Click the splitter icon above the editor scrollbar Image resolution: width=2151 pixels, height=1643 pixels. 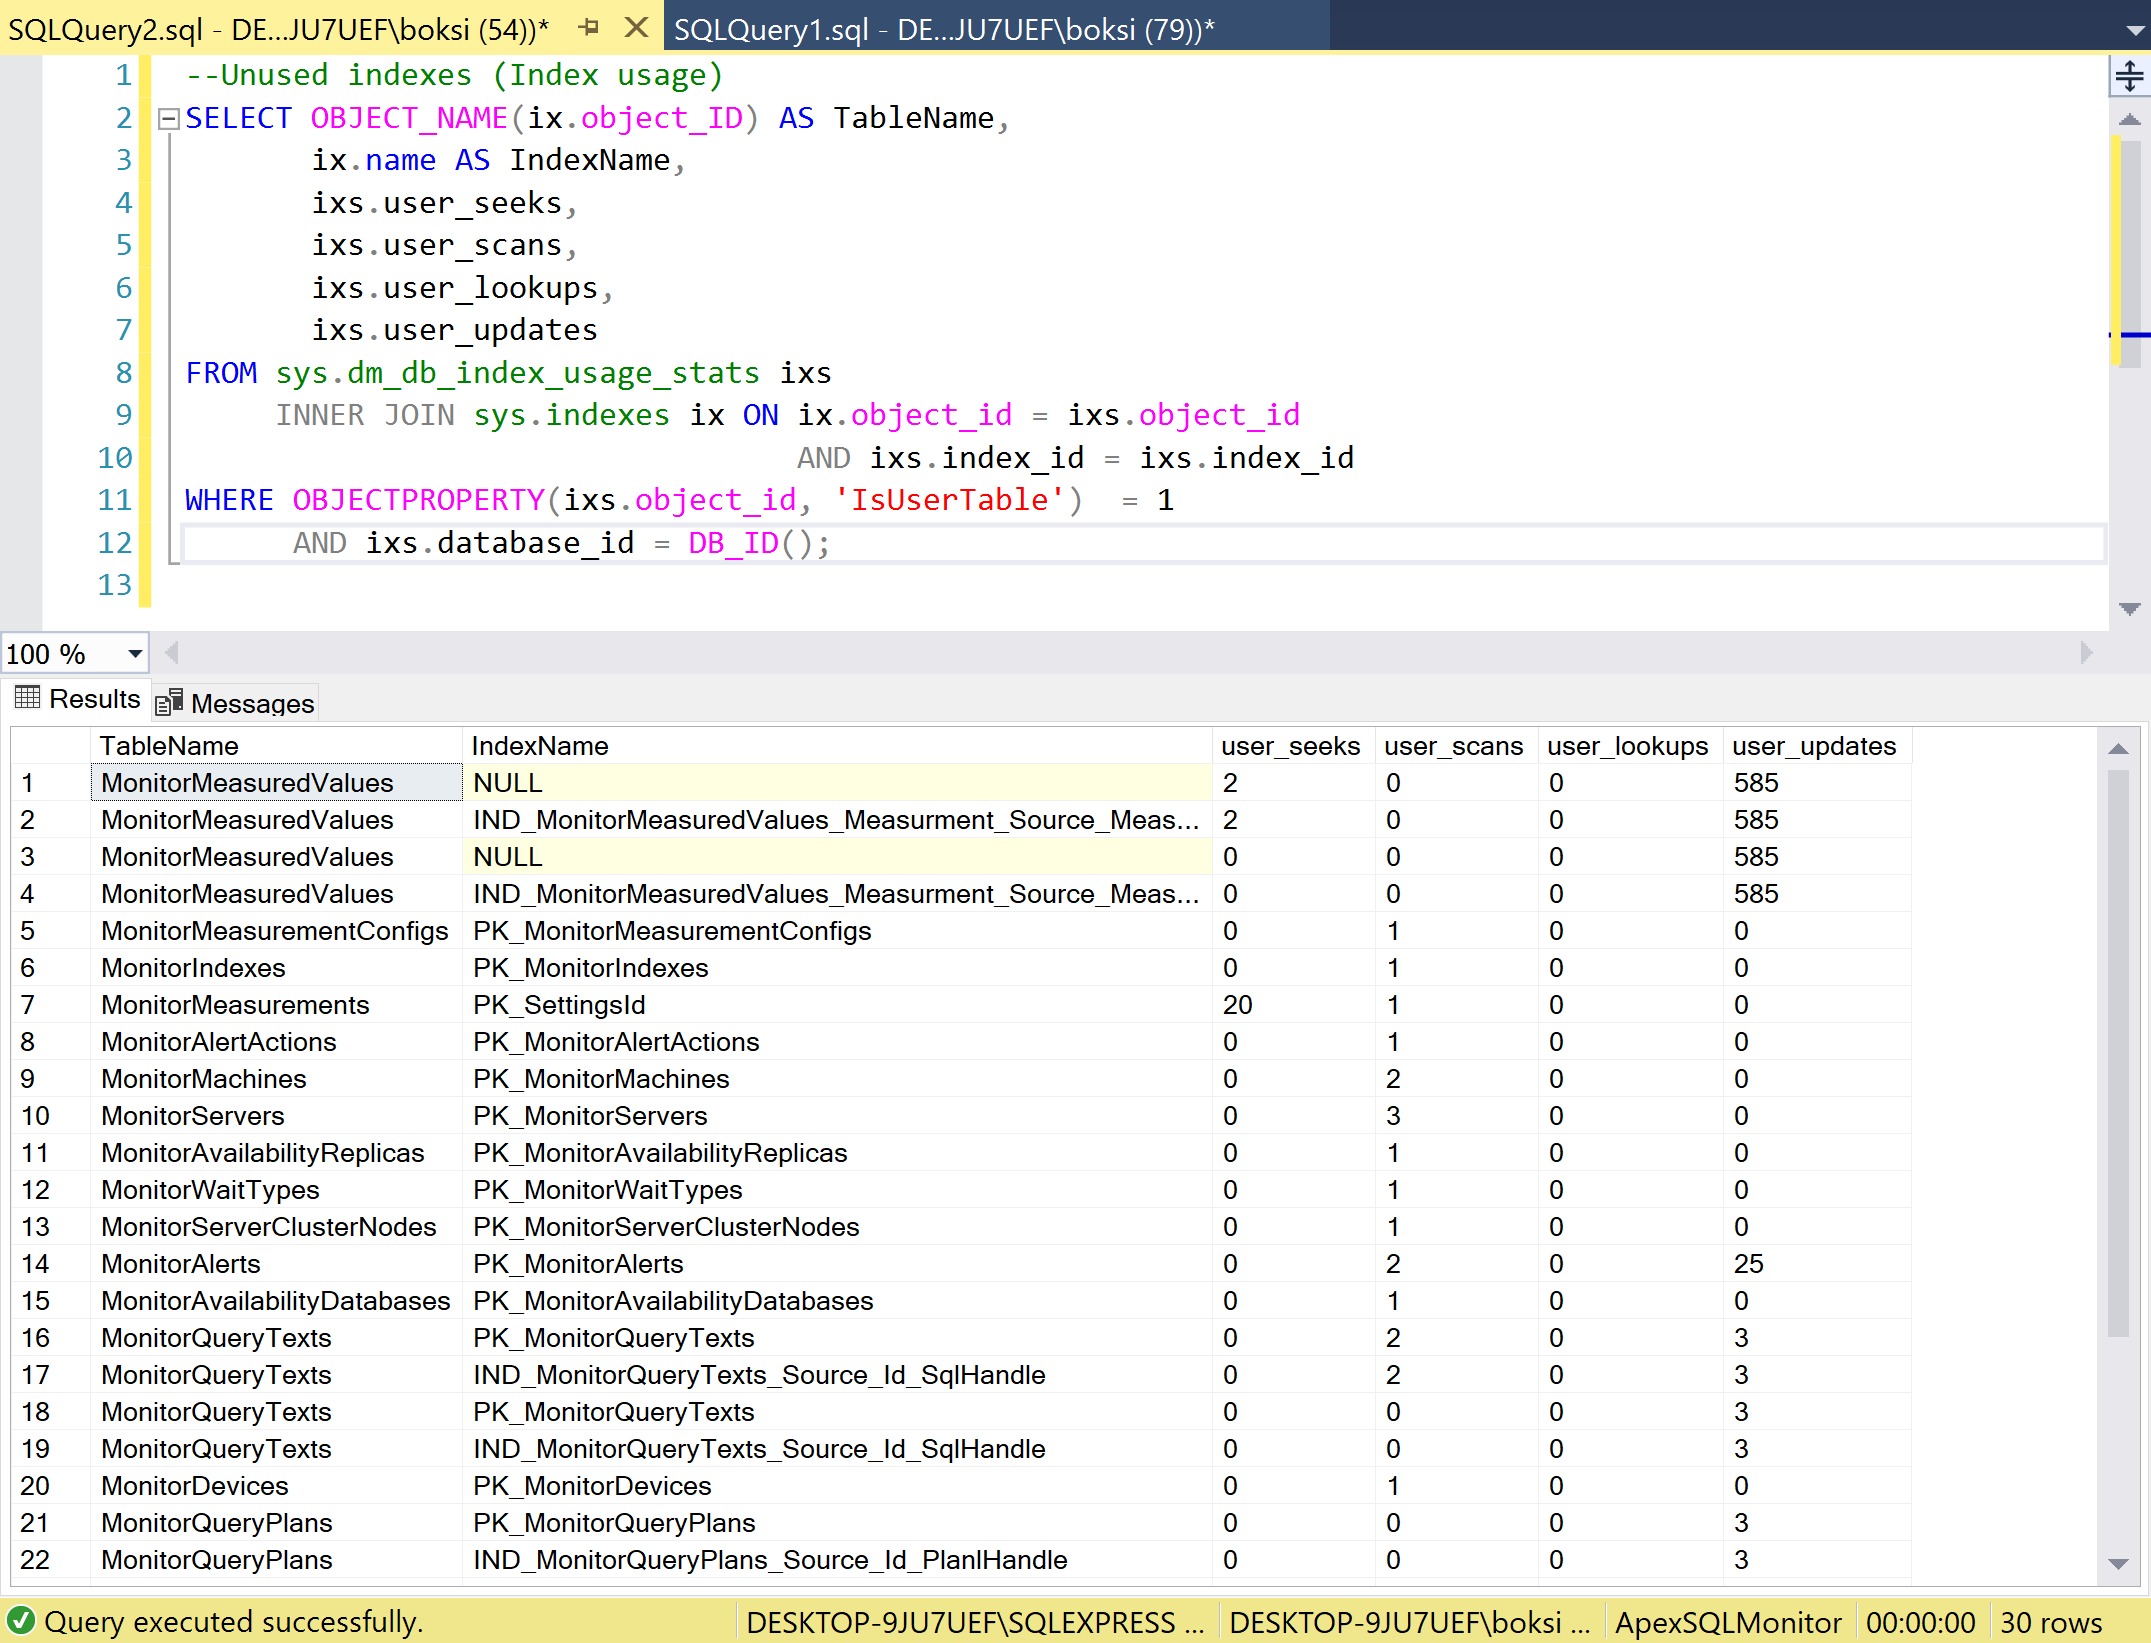[x=2128, y=76]
